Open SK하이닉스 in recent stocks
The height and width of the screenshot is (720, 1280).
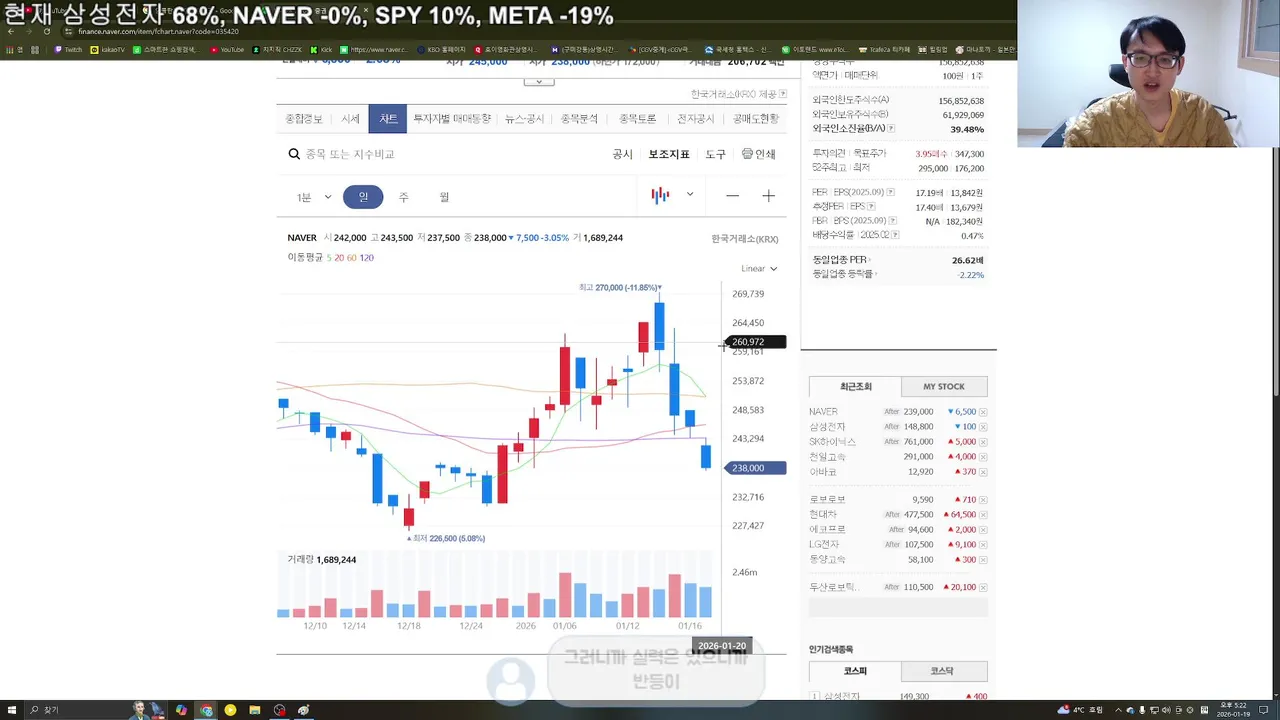833,442
